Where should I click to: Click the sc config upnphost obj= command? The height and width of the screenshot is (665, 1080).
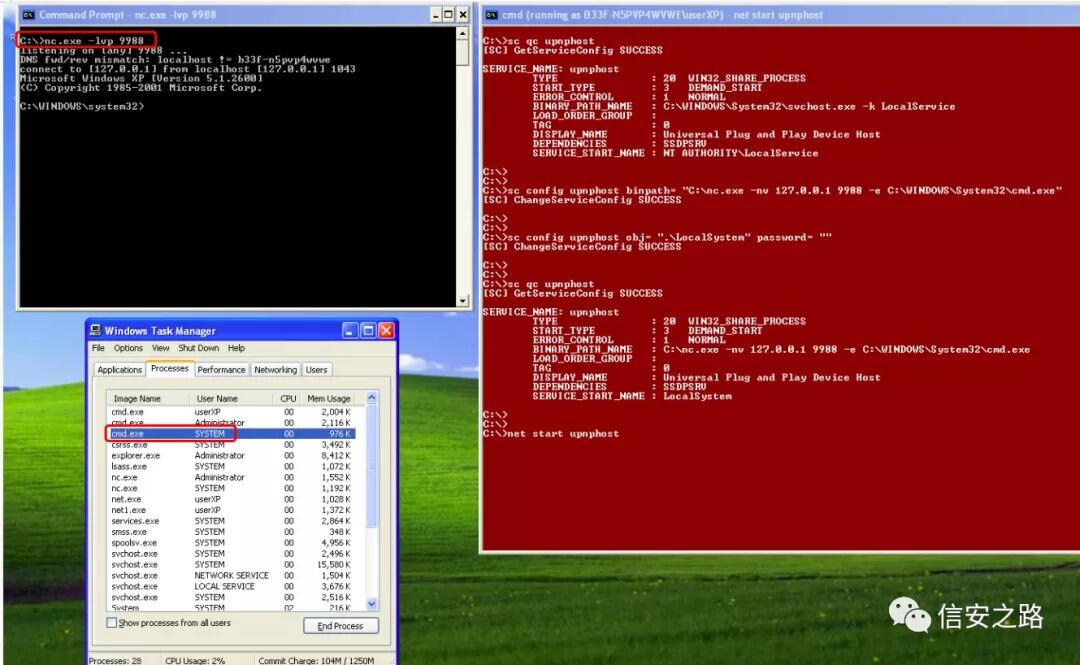657,237
